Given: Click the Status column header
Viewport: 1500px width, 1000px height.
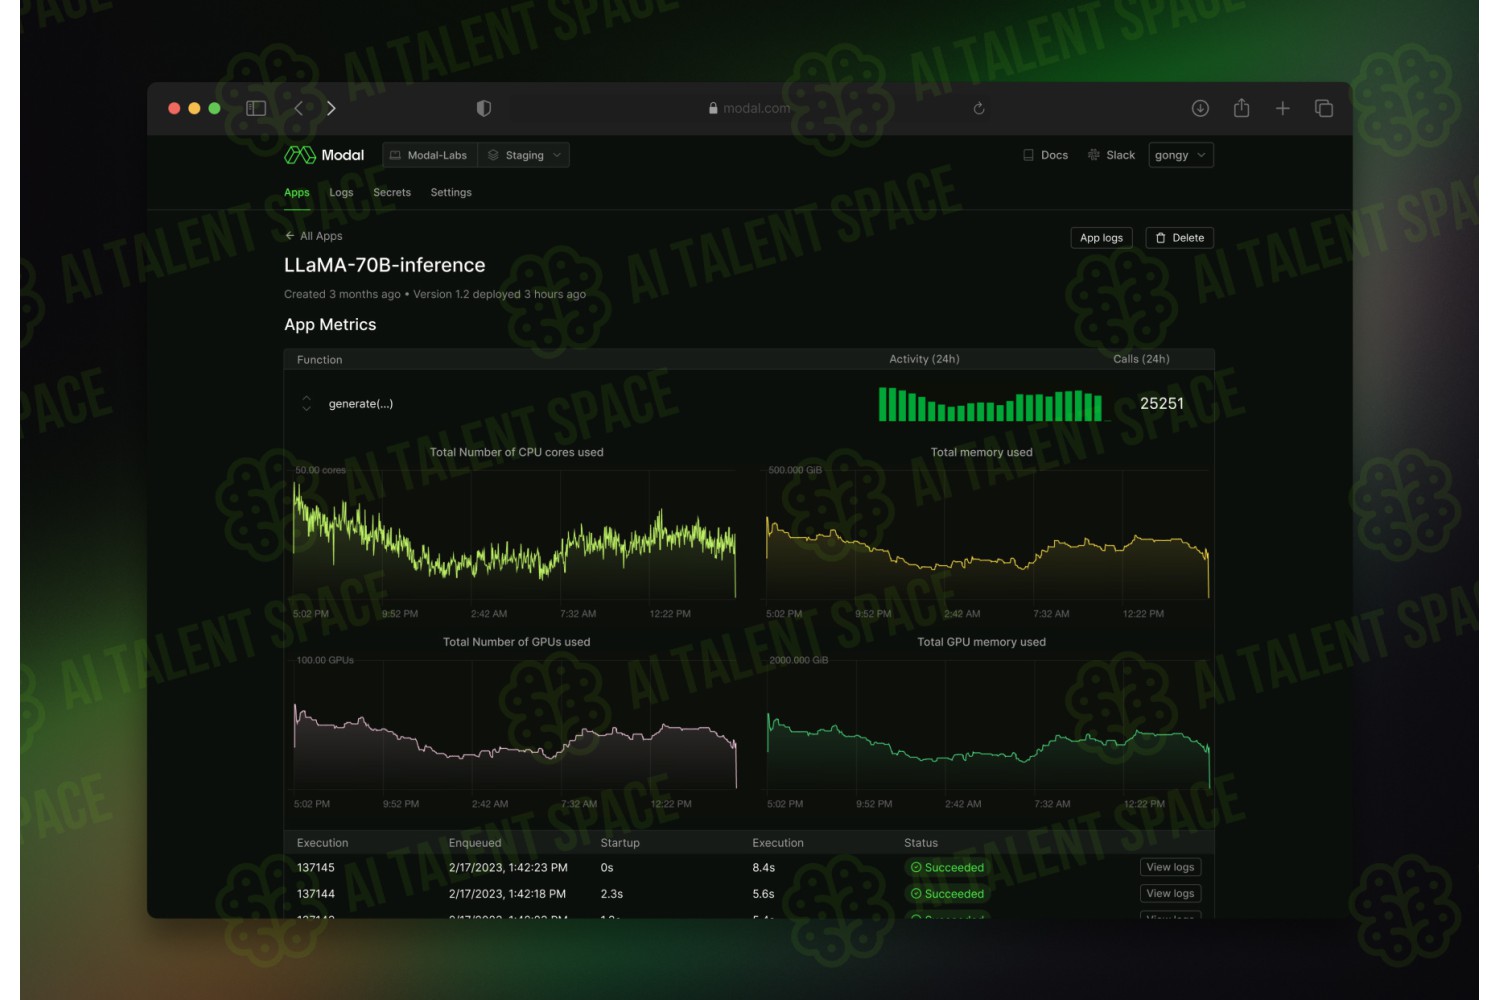Looking at the screenshot, I should [921, 843].
